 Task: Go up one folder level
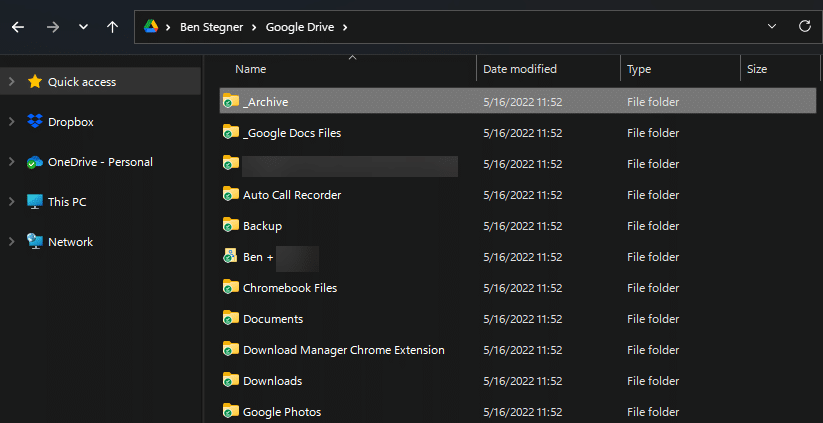pos(112,27)
